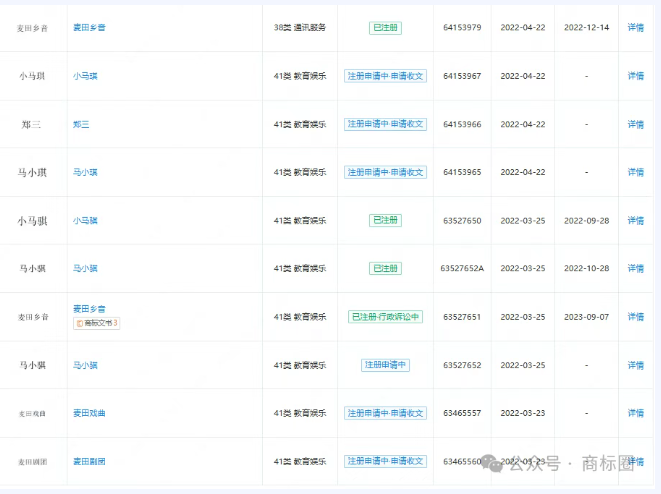Open the 小马琪 trademark name link
The width and height of the screenshot is (661, 494).
(x=85, y=76)
